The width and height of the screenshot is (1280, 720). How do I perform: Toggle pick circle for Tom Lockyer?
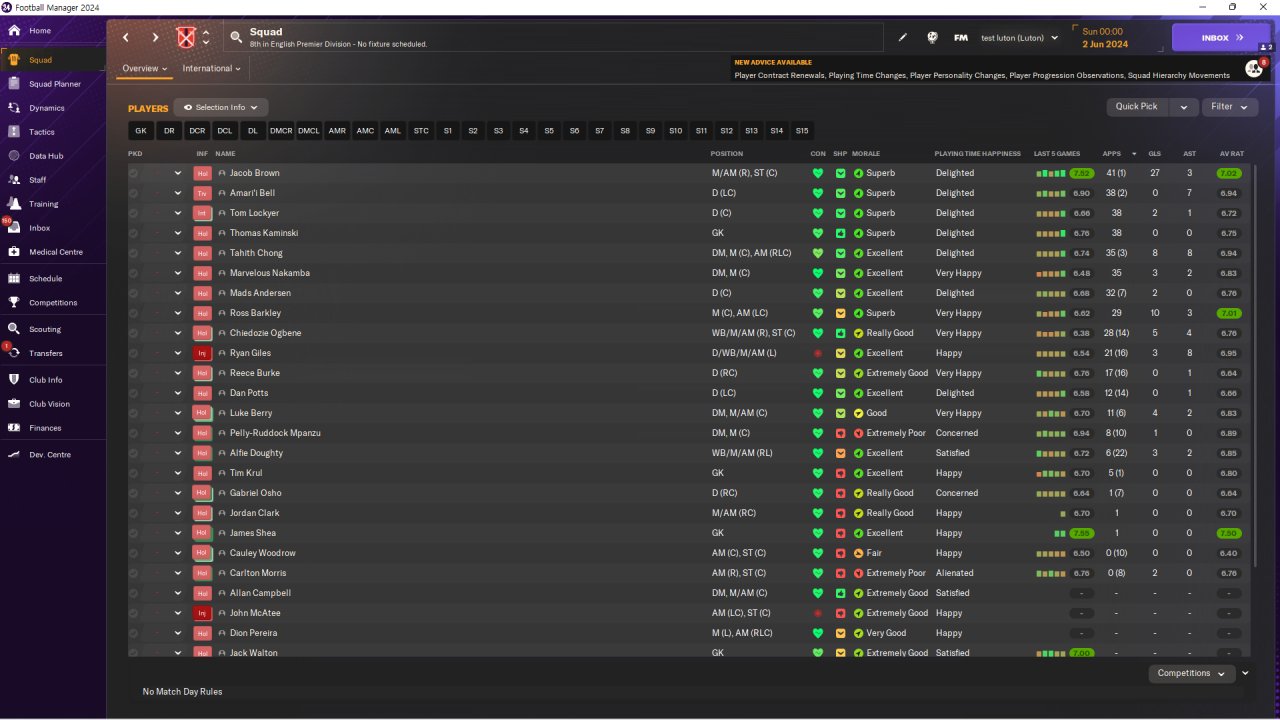pyautogui.click(x=134, y=213)
